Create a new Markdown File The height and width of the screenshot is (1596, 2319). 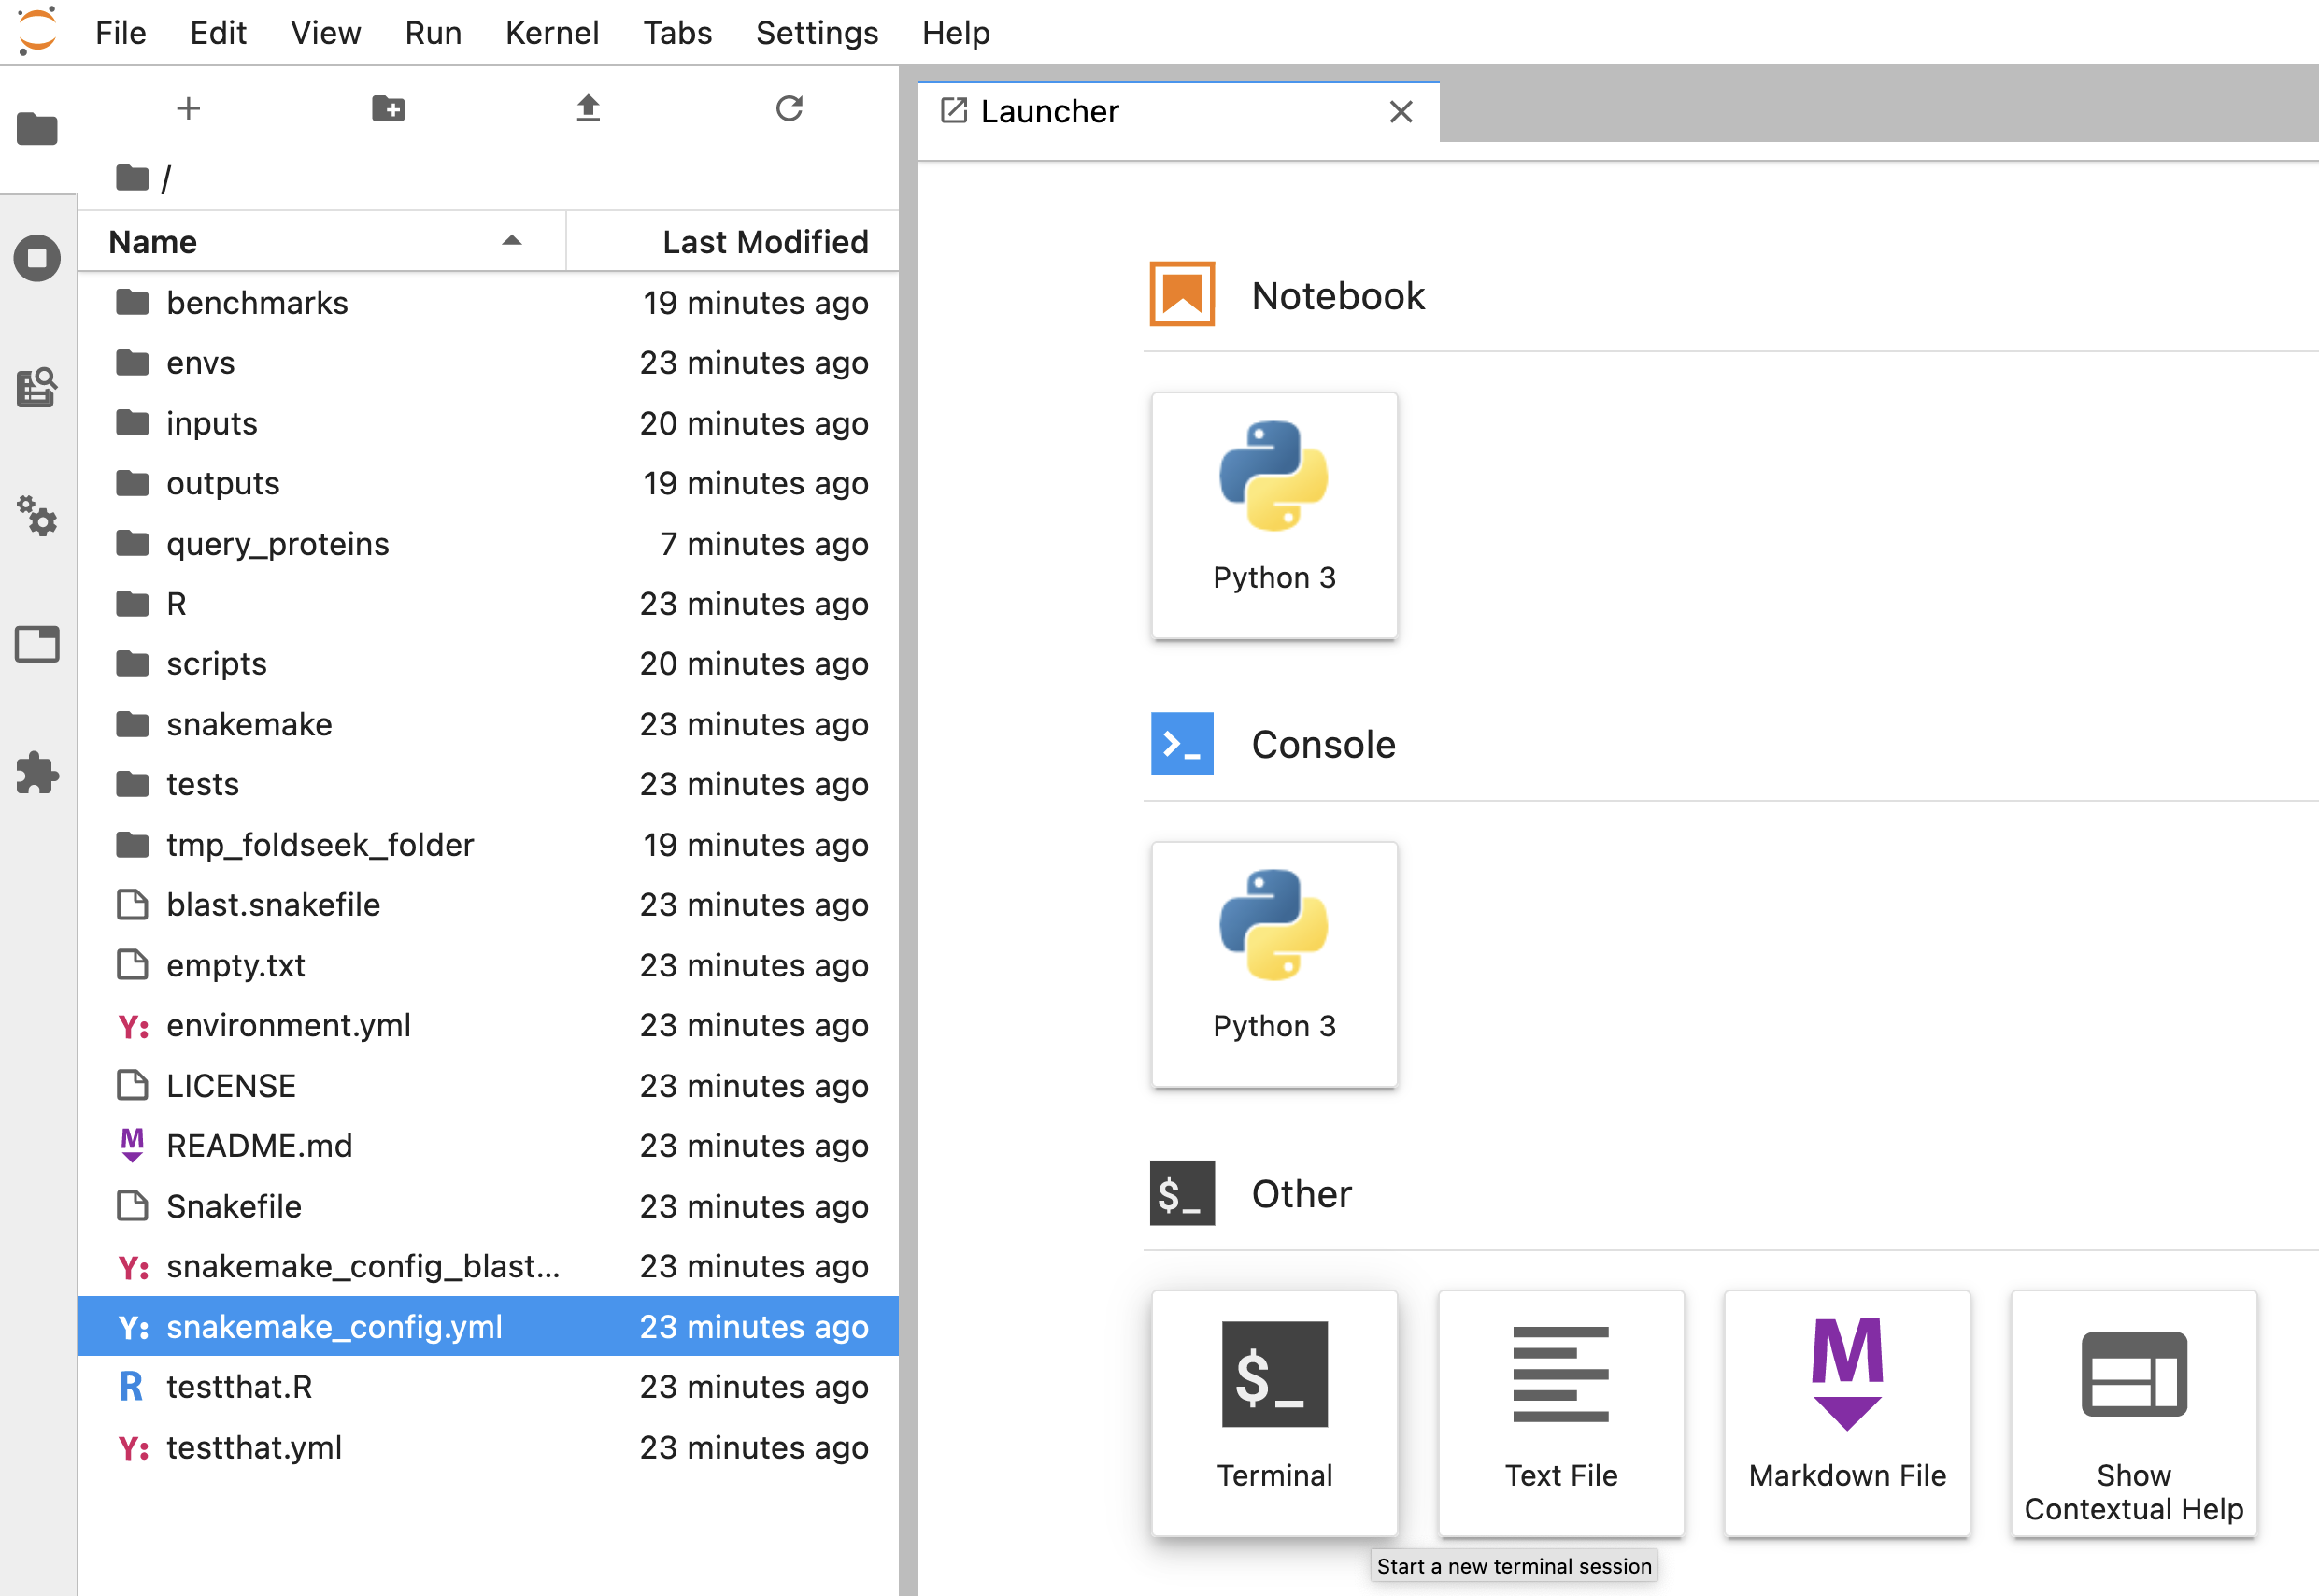pos(1846,1411)
